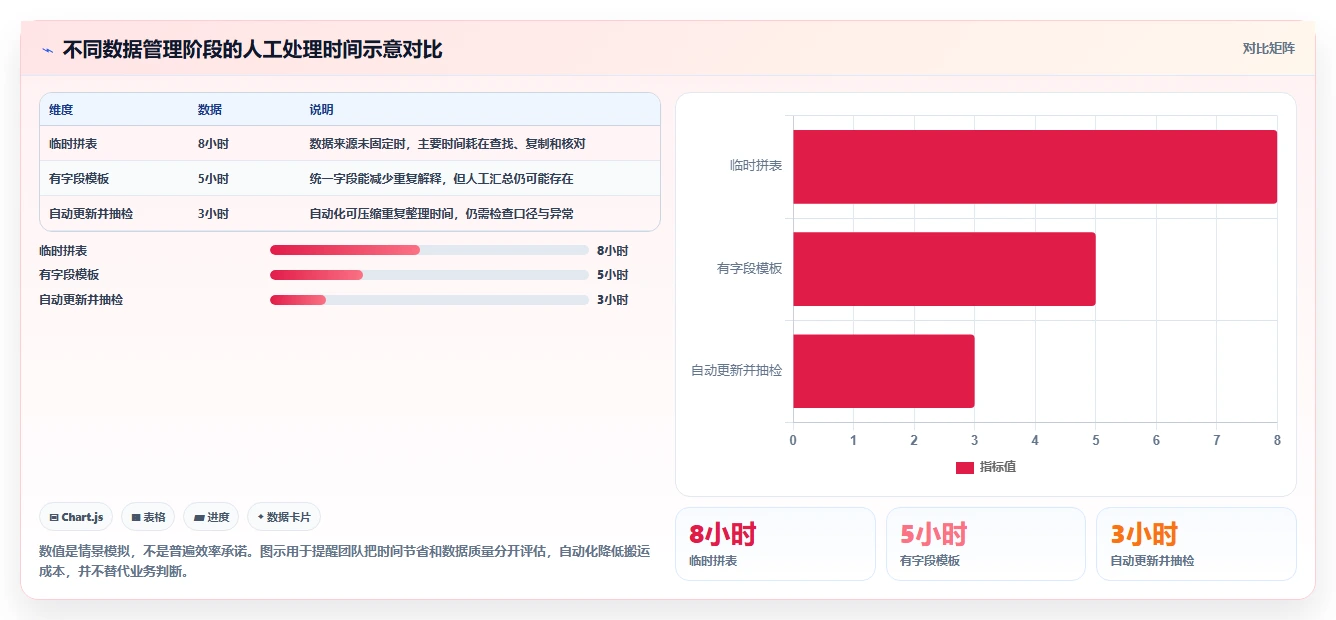
Task: Select the 进度 chip
Action: (211, 517)
